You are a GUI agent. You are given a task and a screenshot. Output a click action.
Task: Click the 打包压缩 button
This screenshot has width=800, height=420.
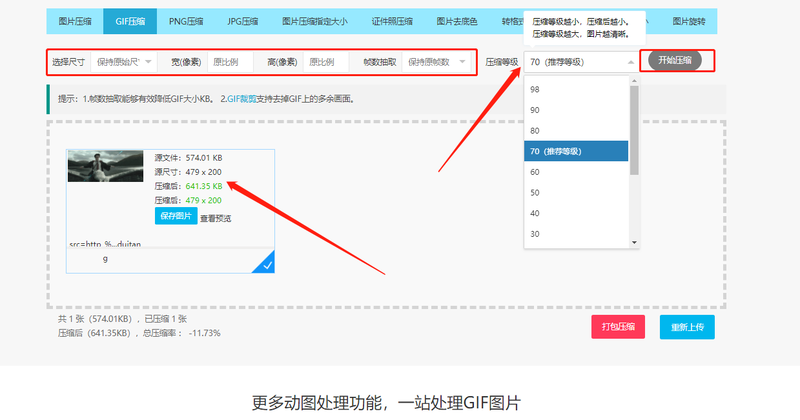click(618, 327)
